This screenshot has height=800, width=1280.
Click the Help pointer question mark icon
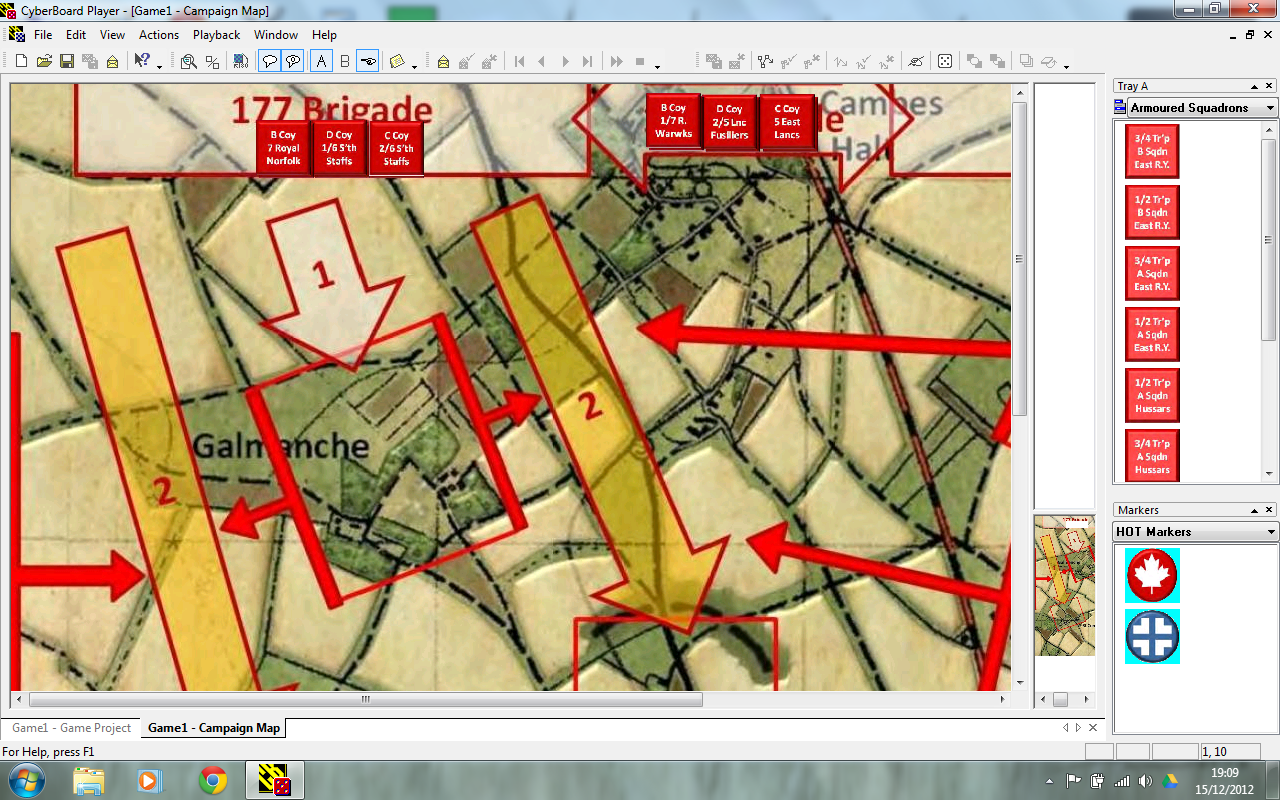coord(142,62)
